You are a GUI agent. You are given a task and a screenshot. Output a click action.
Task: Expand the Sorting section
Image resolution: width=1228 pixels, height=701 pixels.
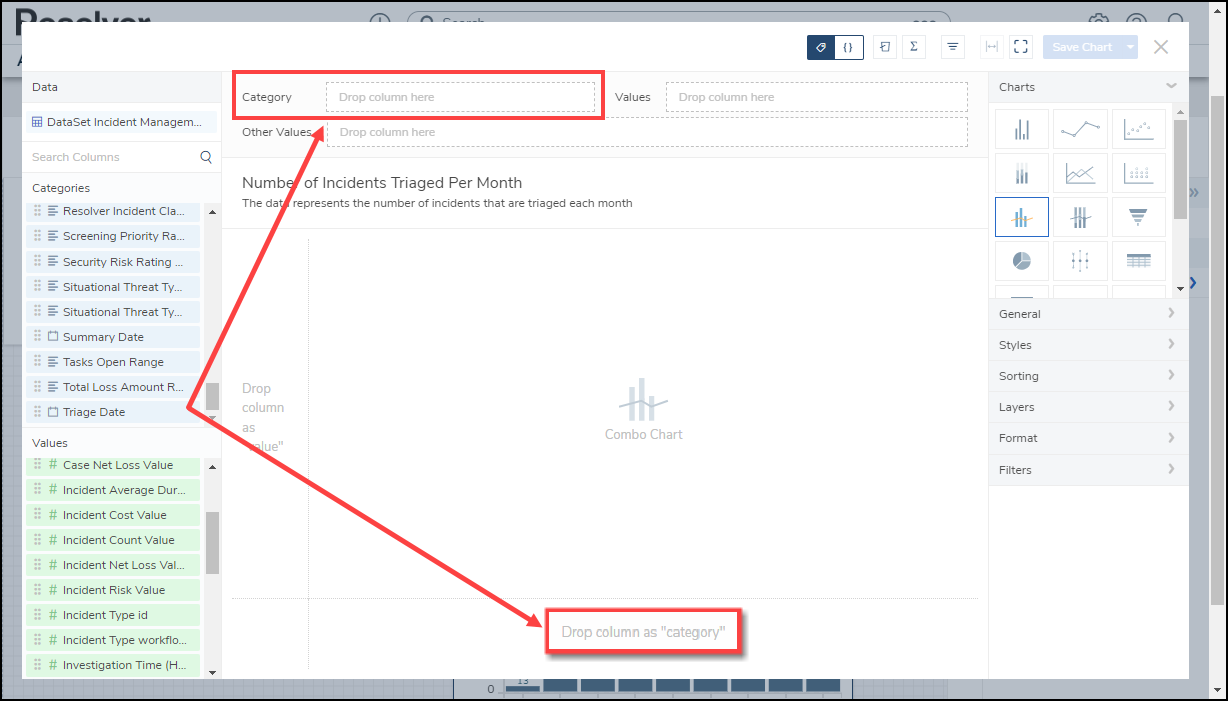tap(1088, 376)
